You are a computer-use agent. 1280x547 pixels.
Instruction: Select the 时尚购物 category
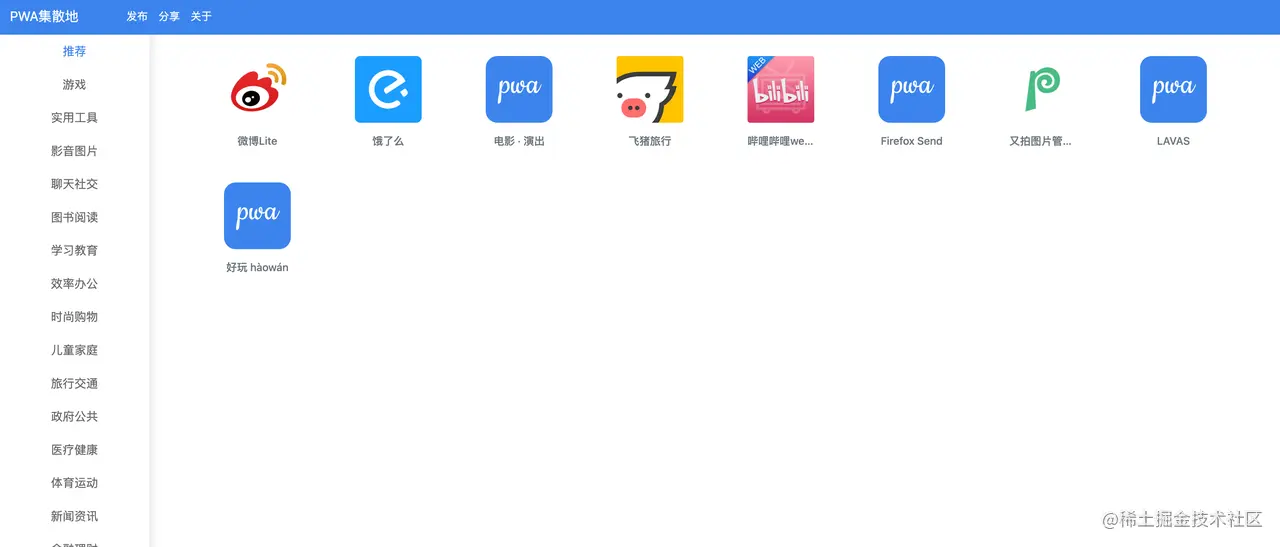point(74,317)
